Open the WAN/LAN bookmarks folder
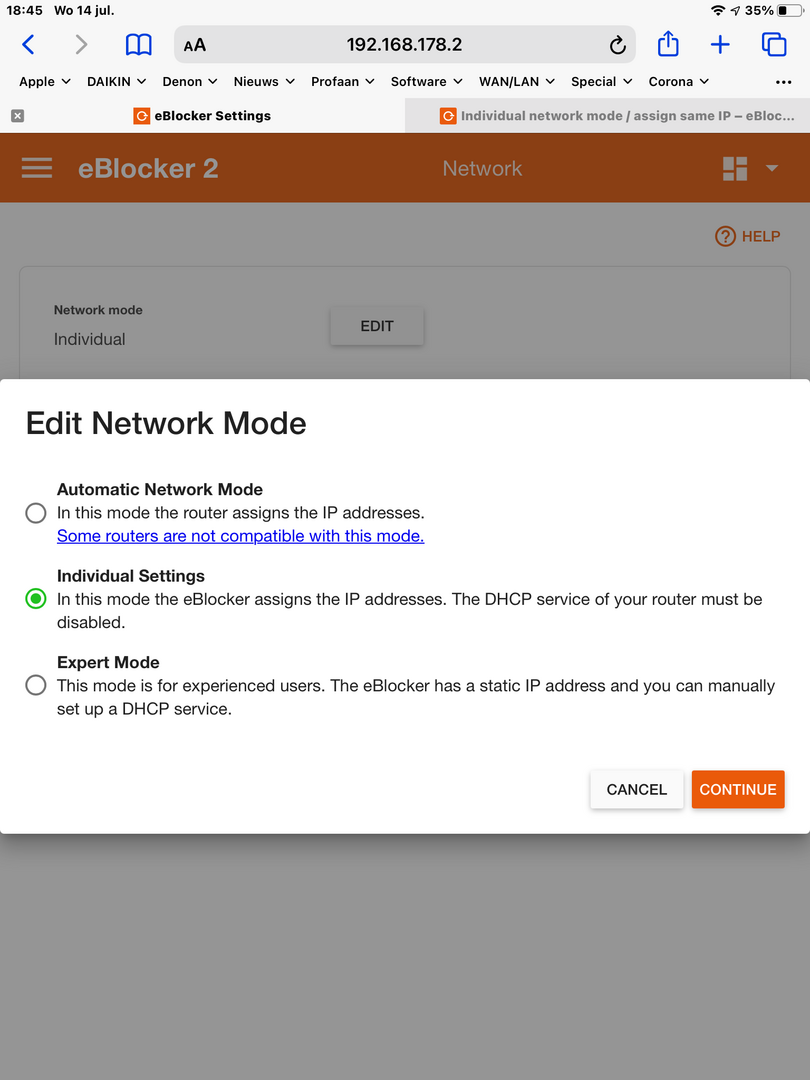 point(517,81)
